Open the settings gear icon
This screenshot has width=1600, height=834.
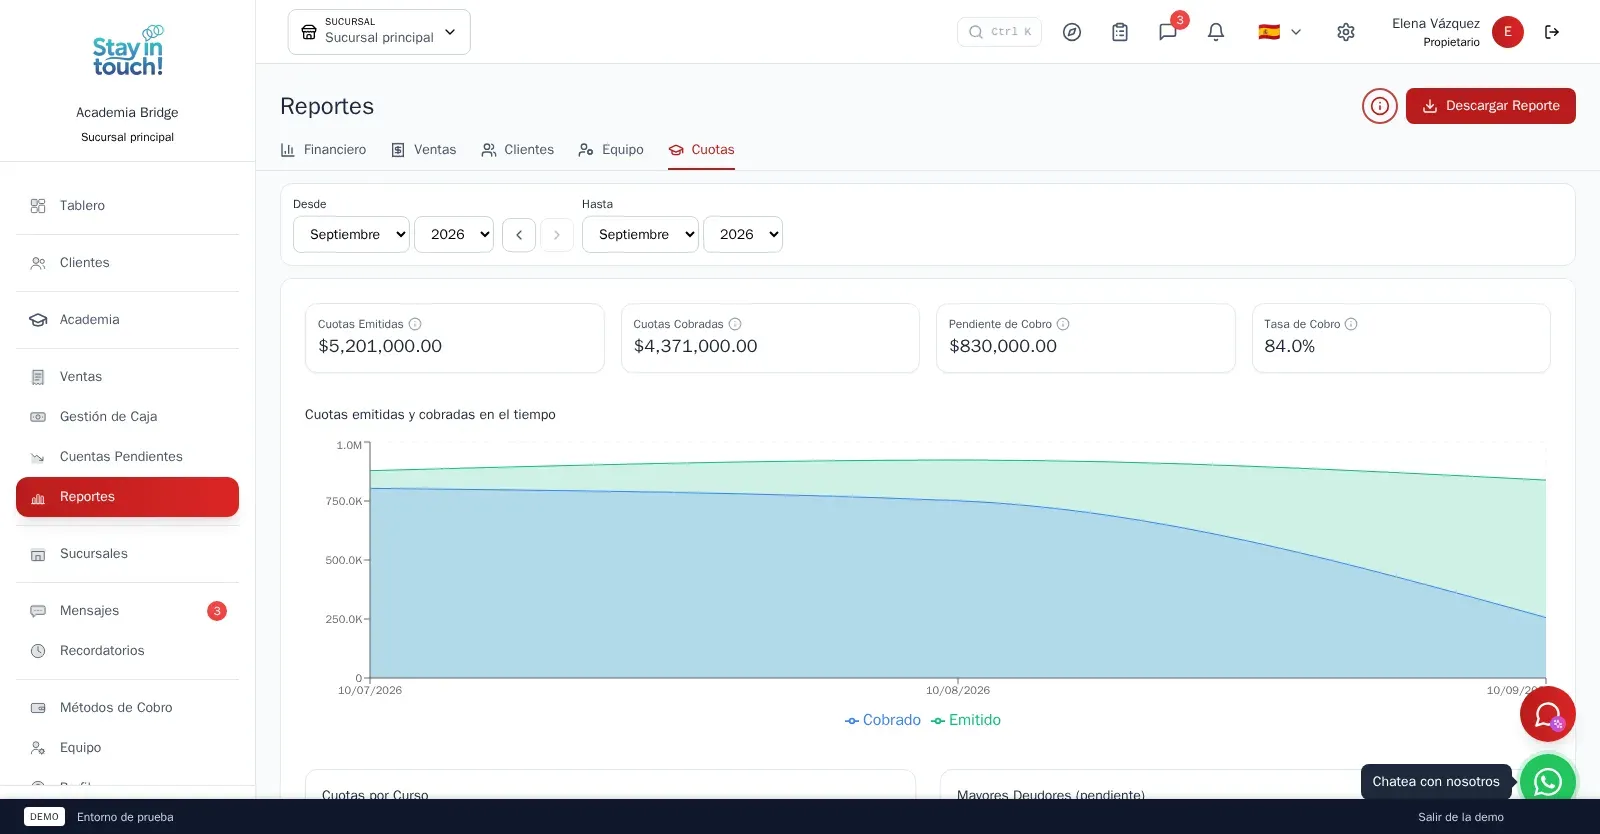(1346, 32)
